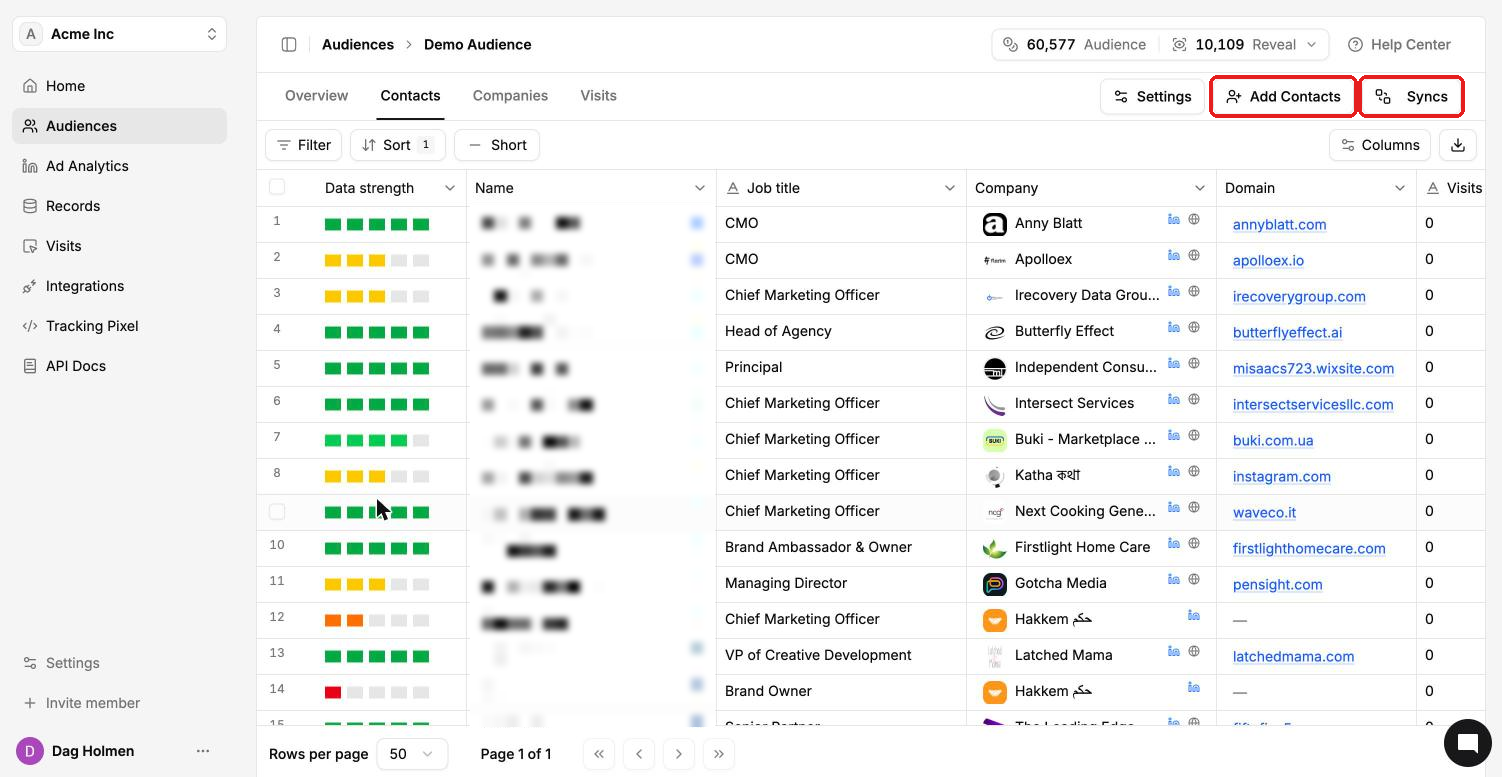
Task: Click the Audiences breadcrumb
Action: [358, 44]
